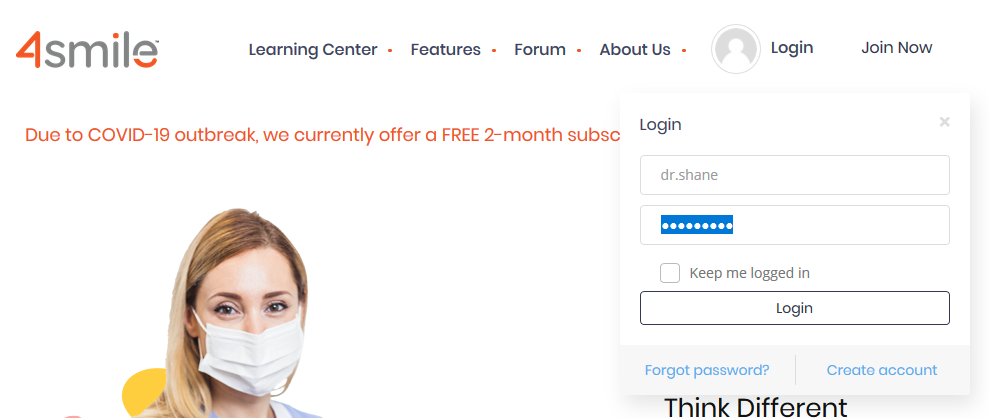Click Join Now in the header
Screen dimensions: 989x418
896,47
